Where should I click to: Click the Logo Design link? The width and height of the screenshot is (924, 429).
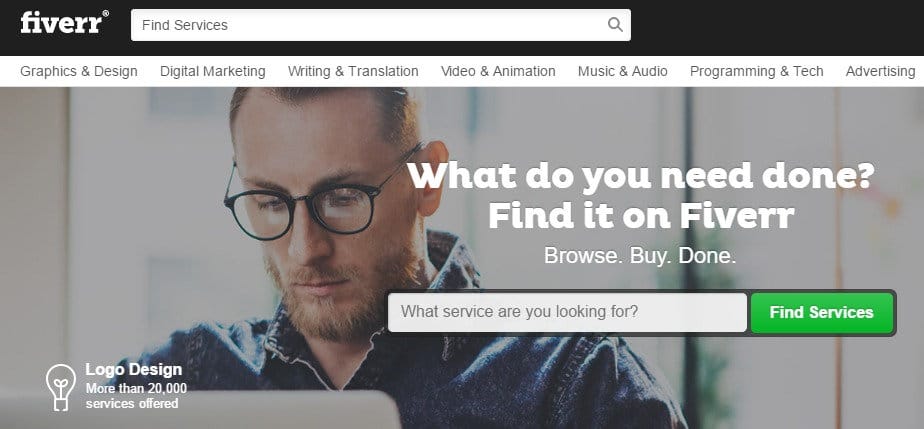pos(134,369)
